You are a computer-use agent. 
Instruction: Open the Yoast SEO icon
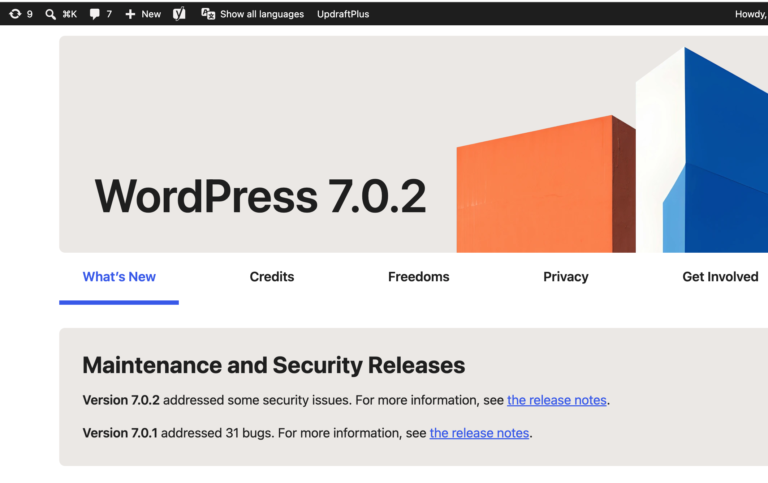pos(179,14)
